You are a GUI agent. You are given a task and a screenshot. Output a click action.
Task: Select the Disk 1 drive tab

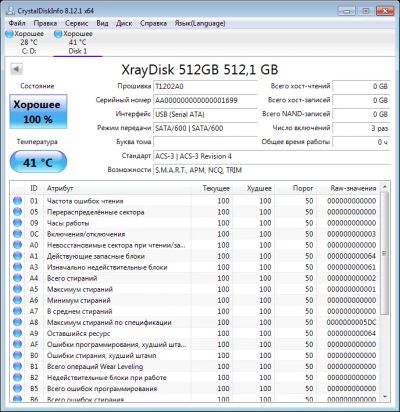tap(77, 42)
